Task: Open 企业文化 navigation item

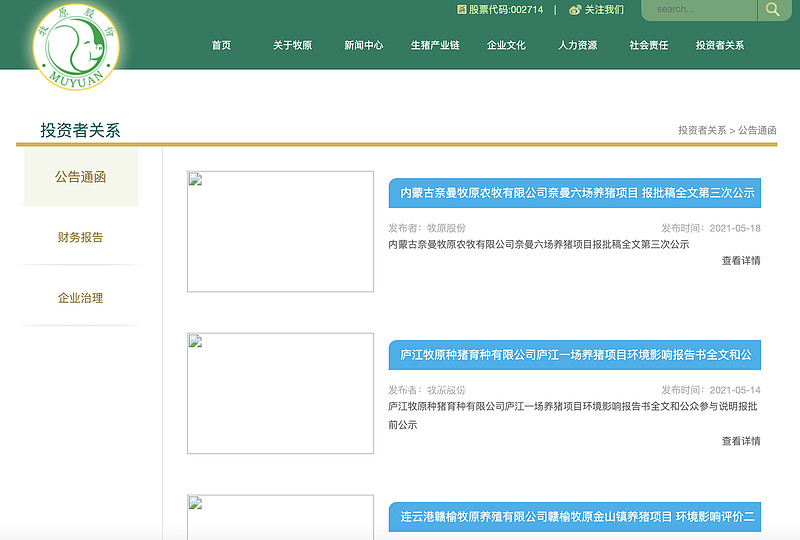Action: click(x=506, y=45)
